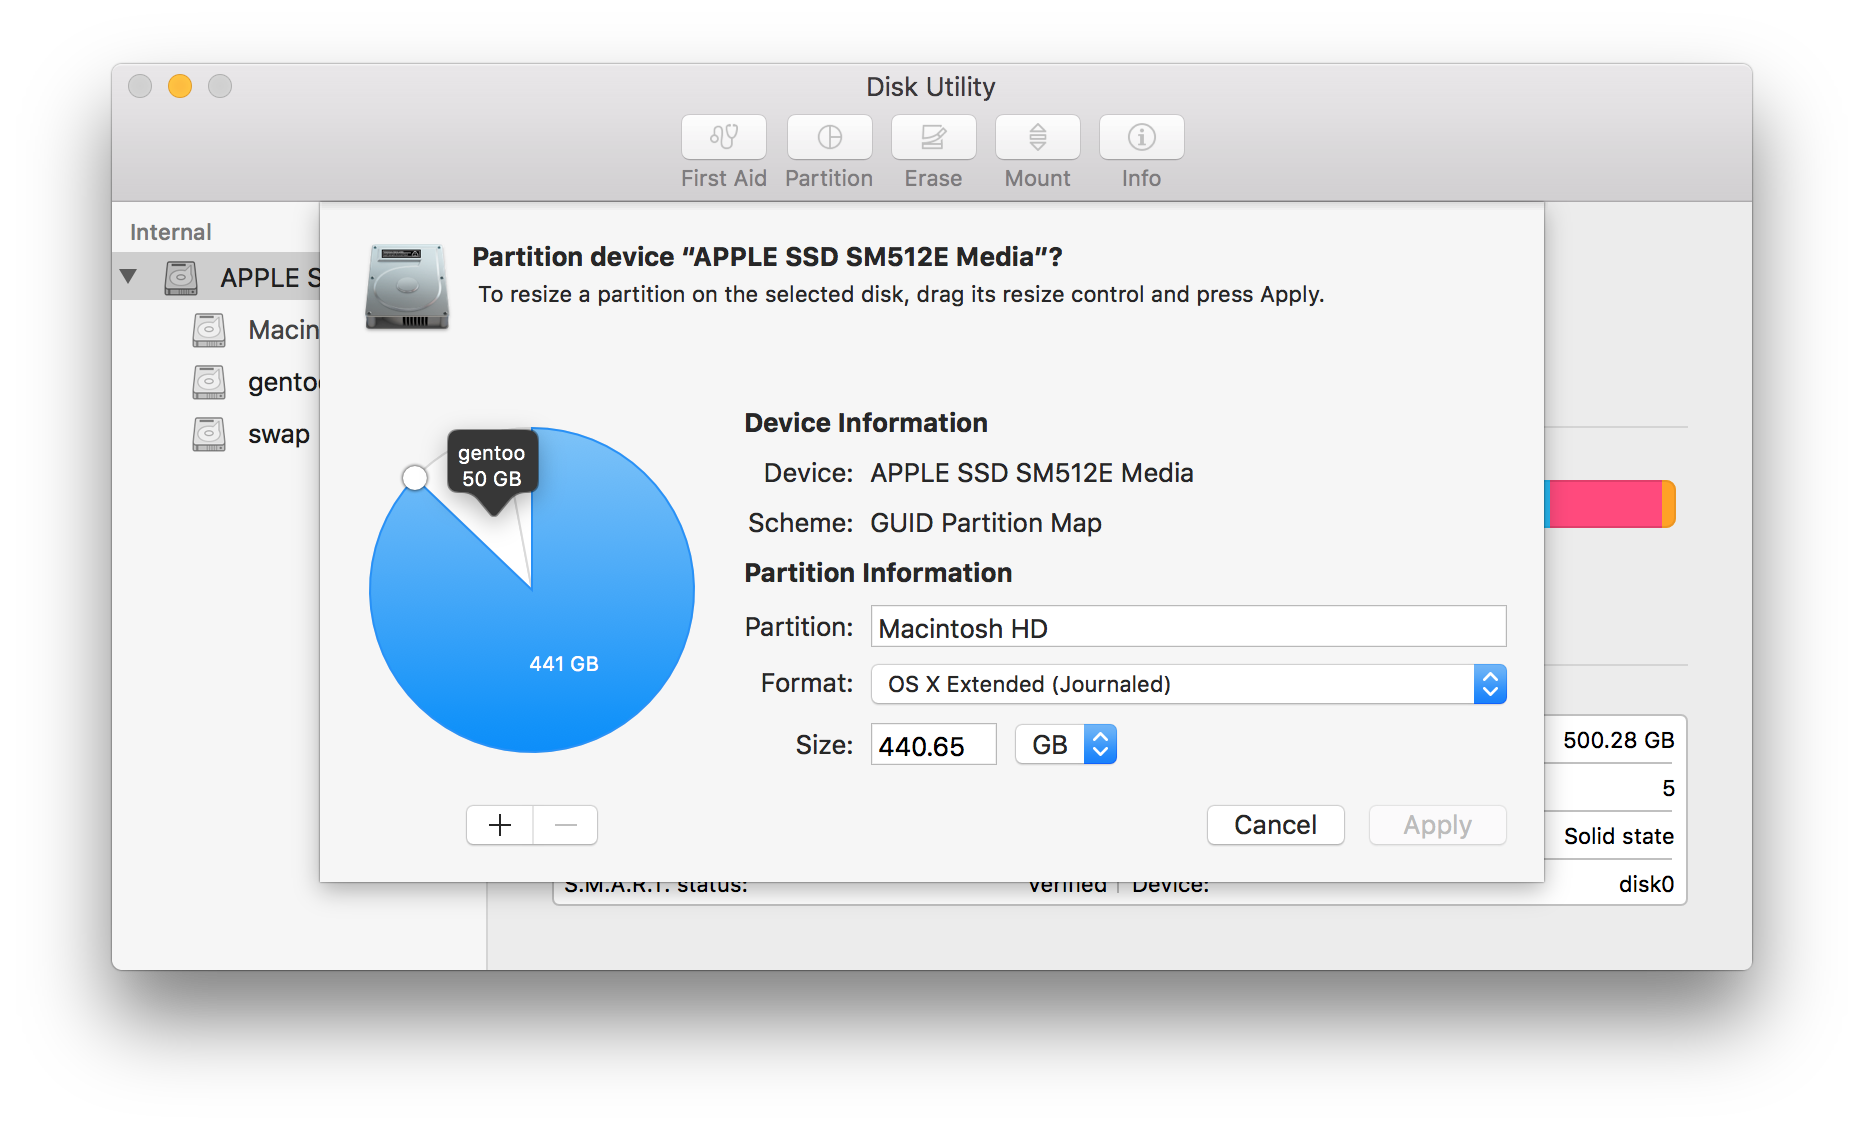Click the Cancel button

click(1275, 824)
